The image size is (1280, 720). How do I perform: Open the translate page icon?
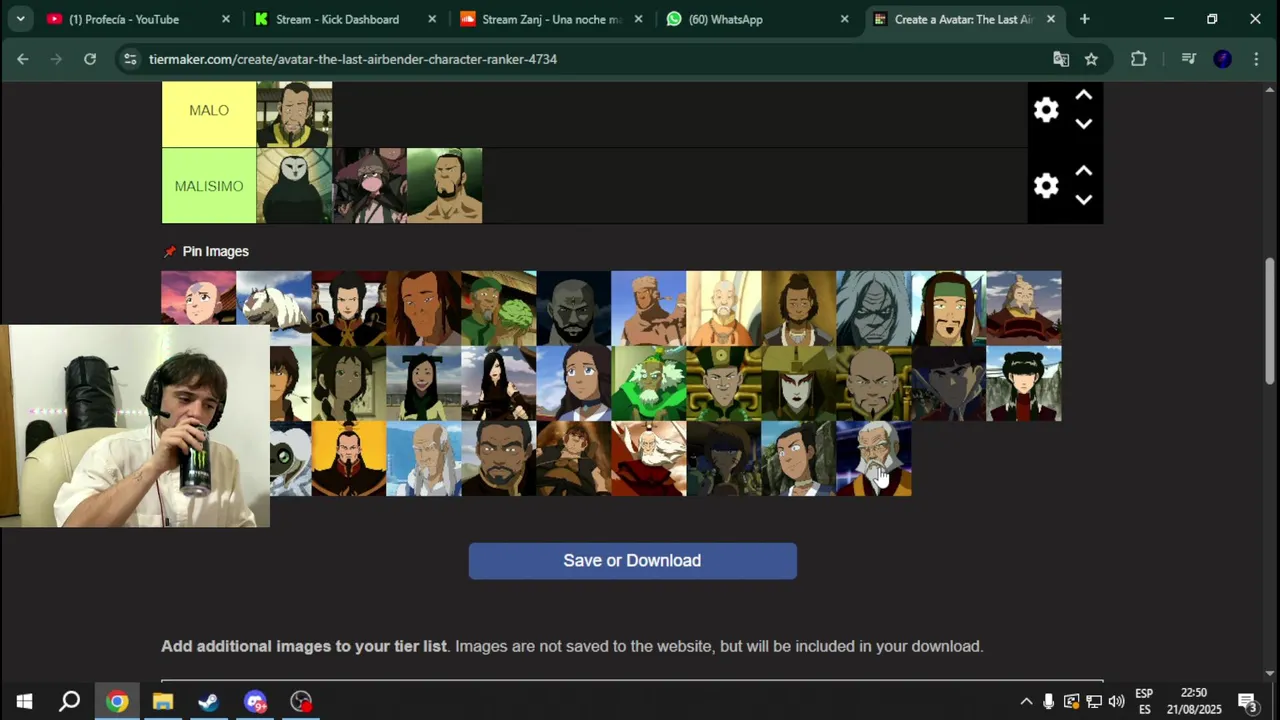click(x=1061, y=59)
